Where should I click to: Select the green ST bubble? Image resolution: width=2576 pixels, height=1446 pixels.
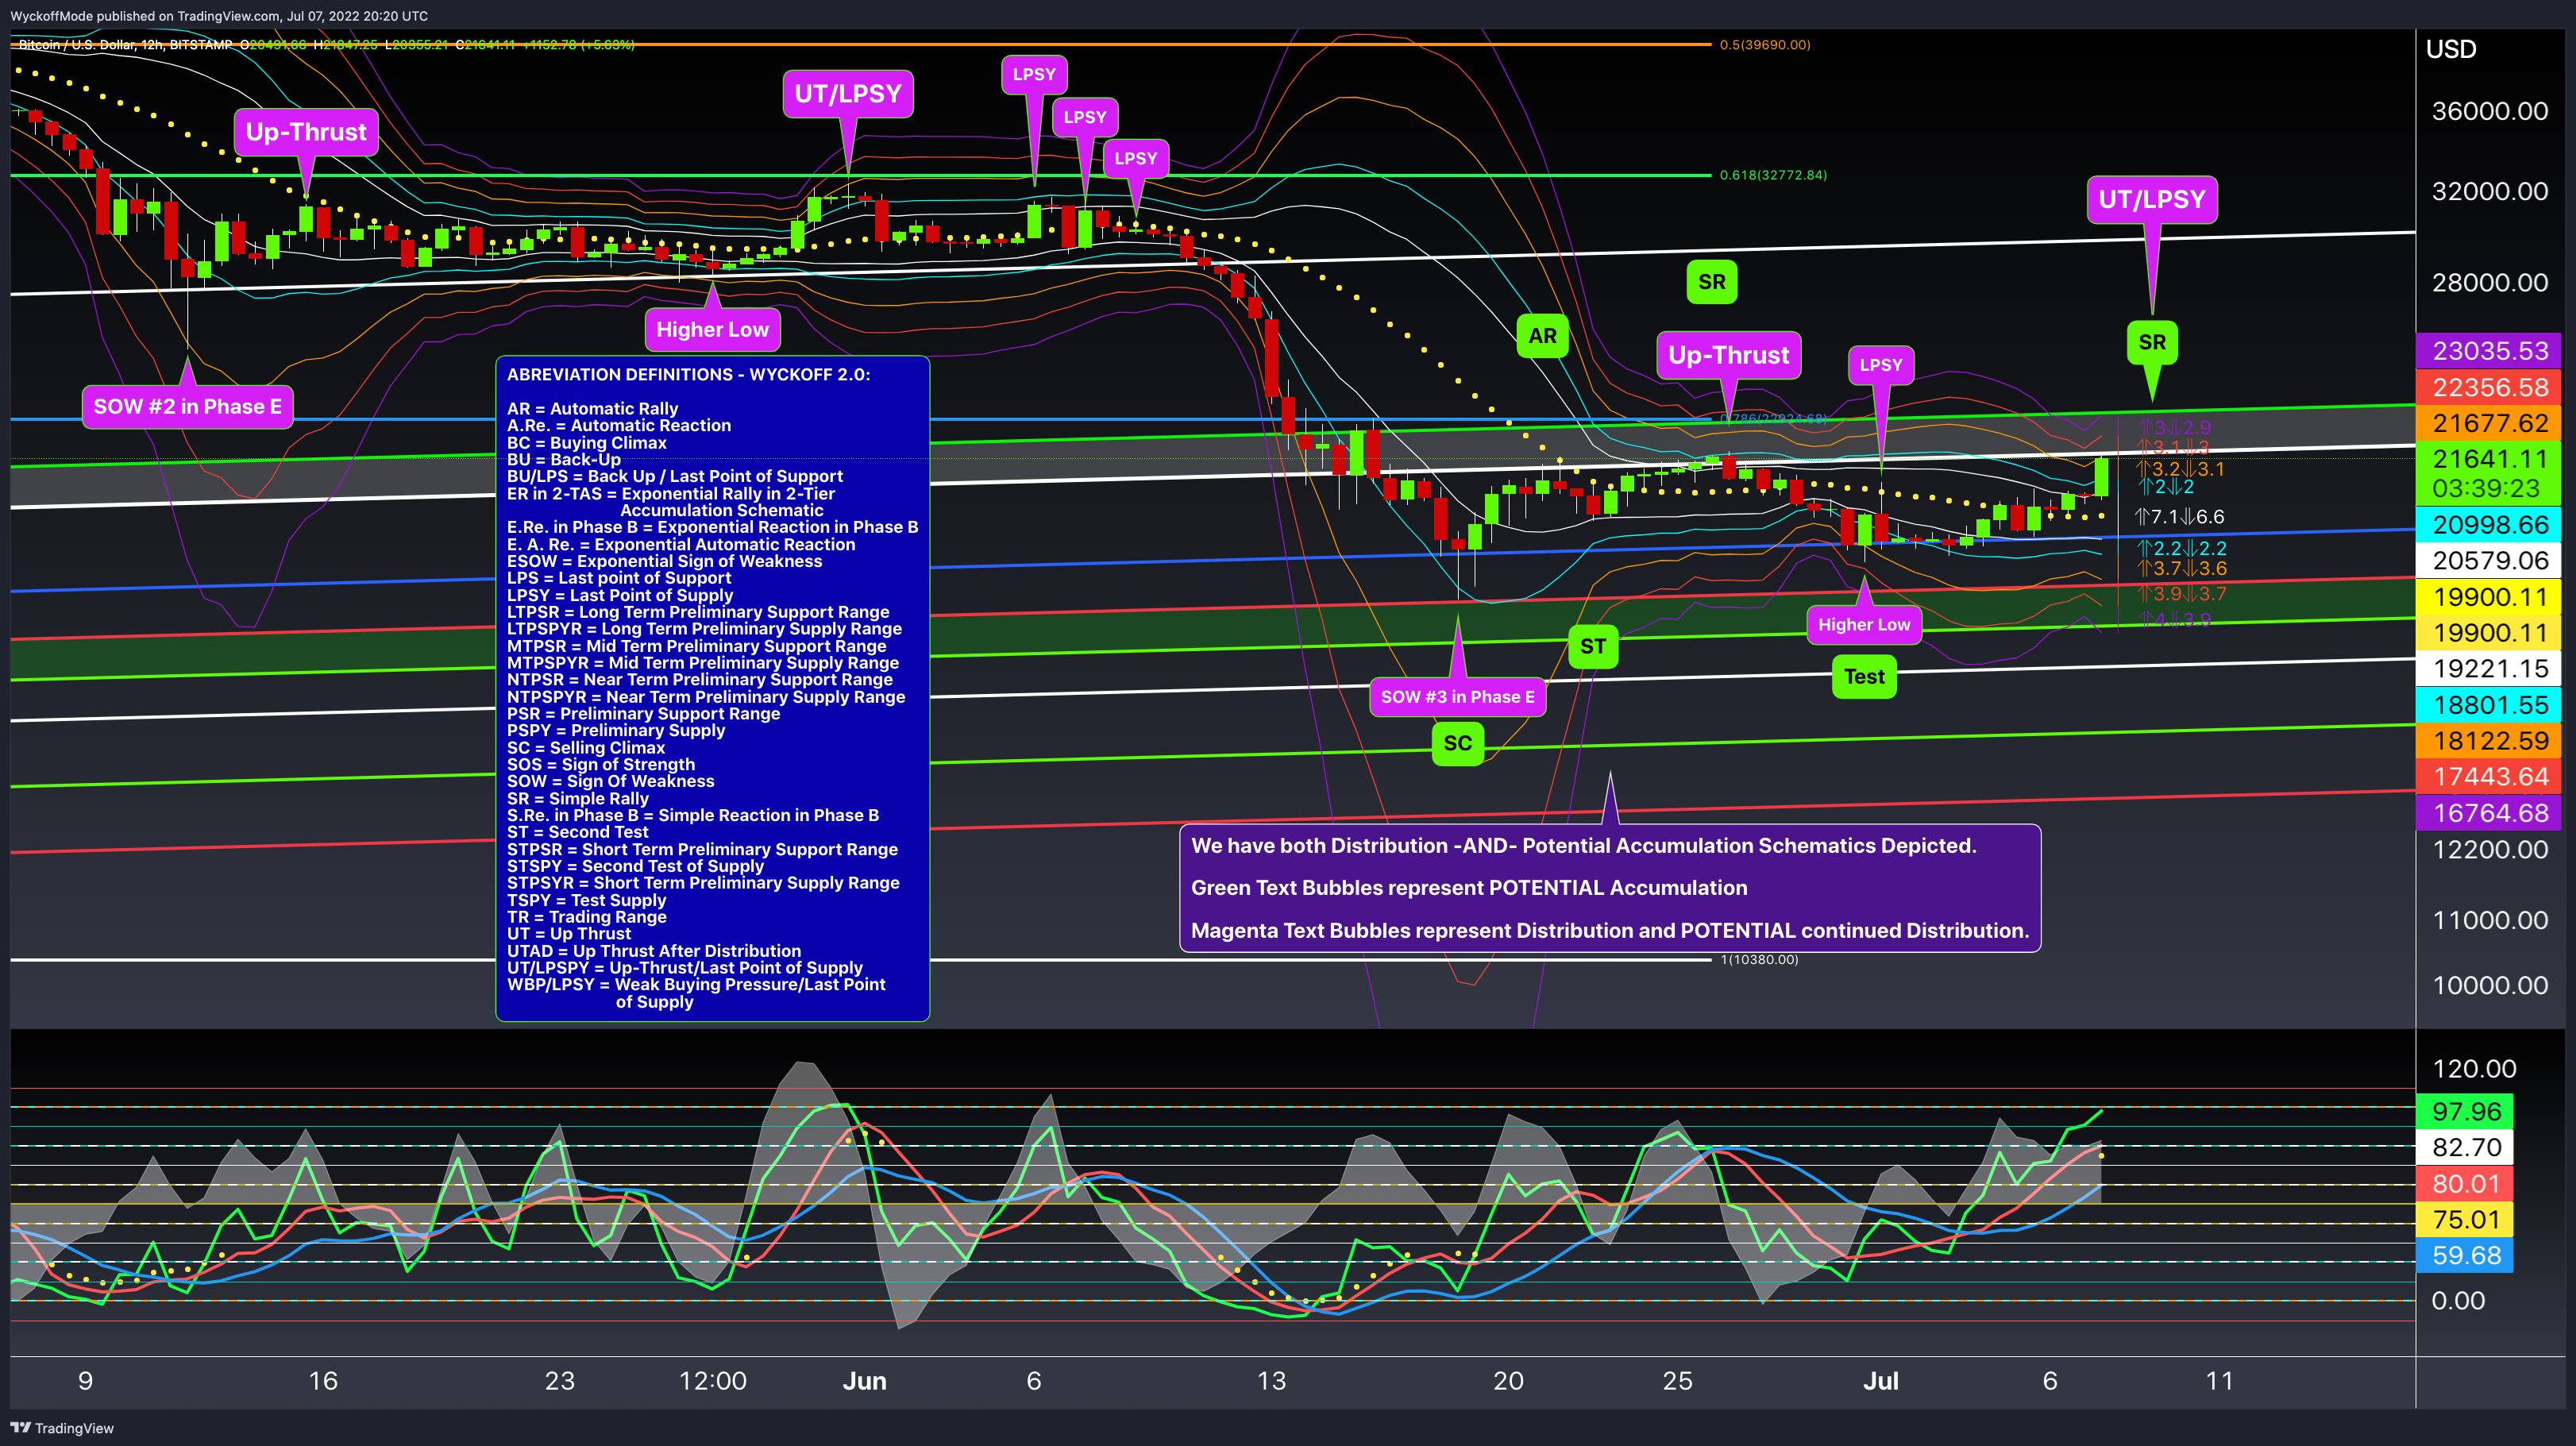1593,647
